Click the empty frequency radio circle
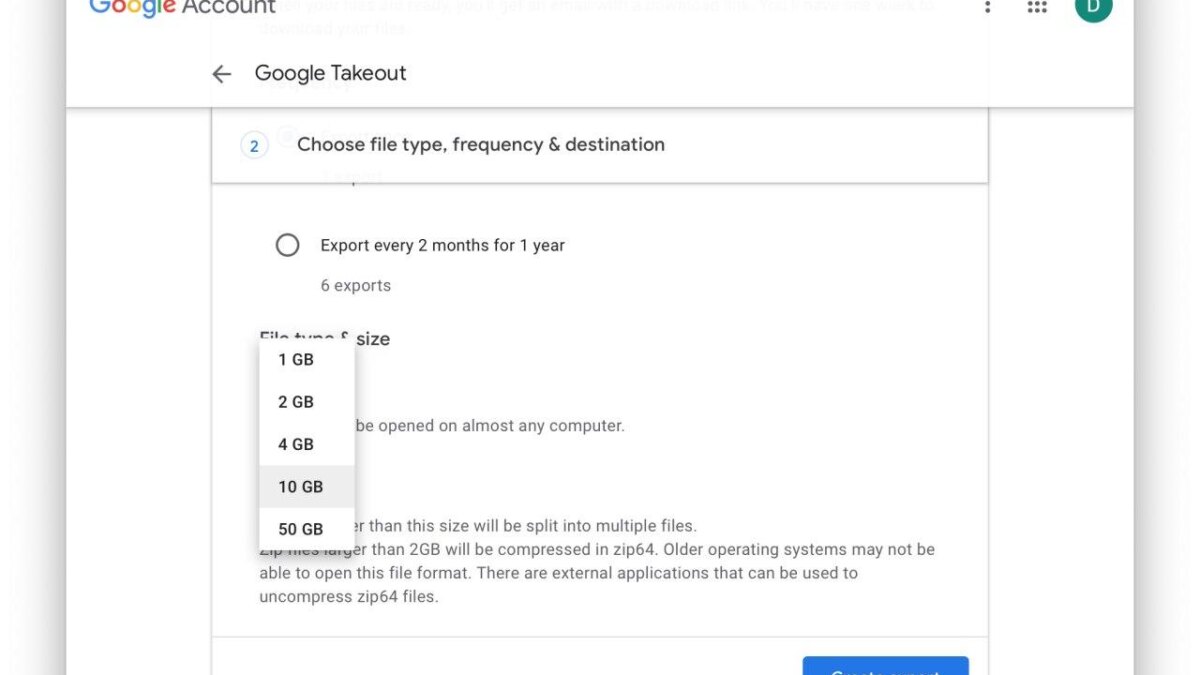This screenshot has width=1200, height=675. click(287, 245)
